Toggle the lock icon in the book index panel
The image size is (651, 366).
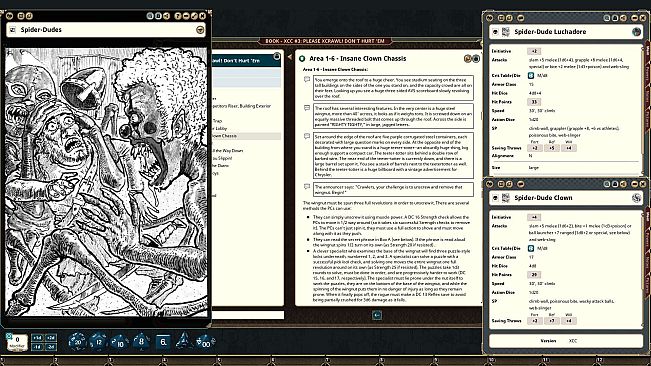(277, 56)
